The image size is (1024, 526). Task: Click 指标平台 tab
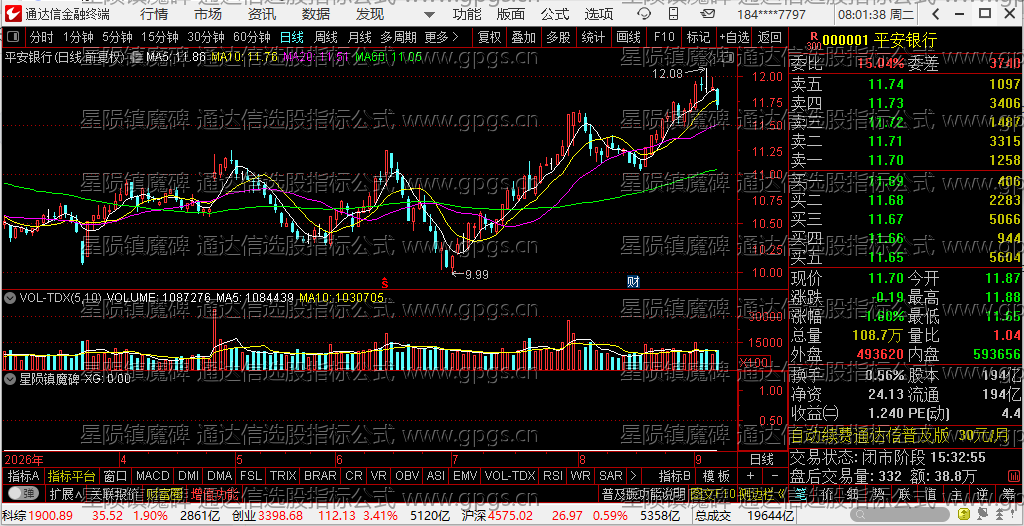[x=72, y=476]
